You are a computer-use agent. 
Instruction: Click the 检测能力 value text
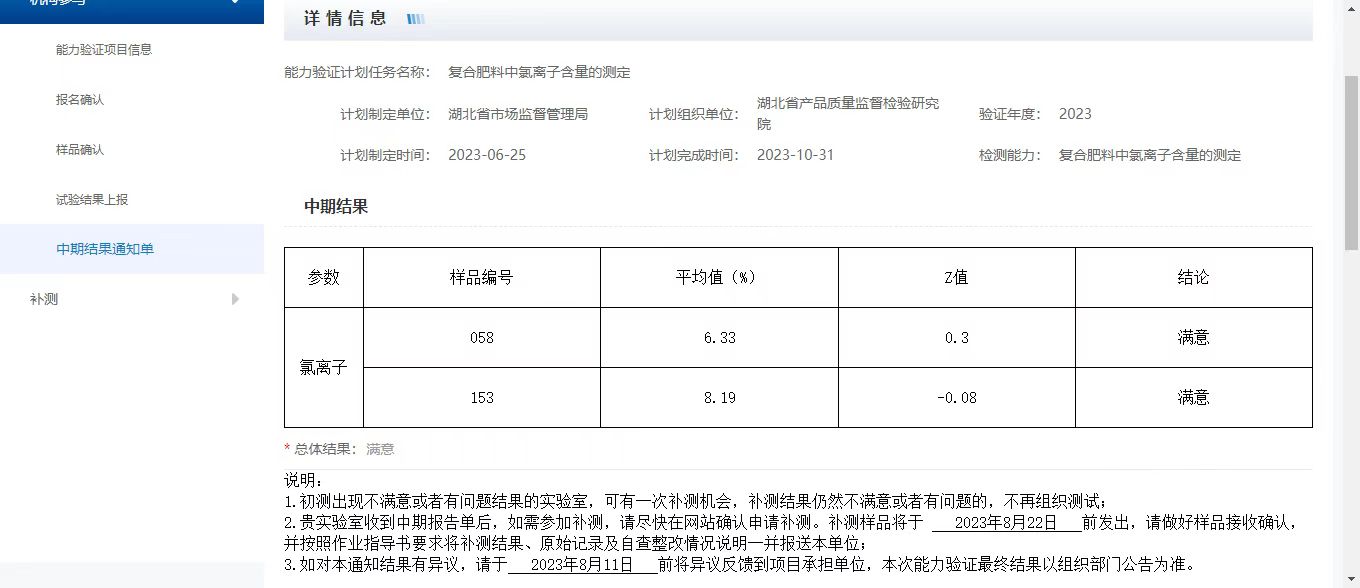point(1150,155)
